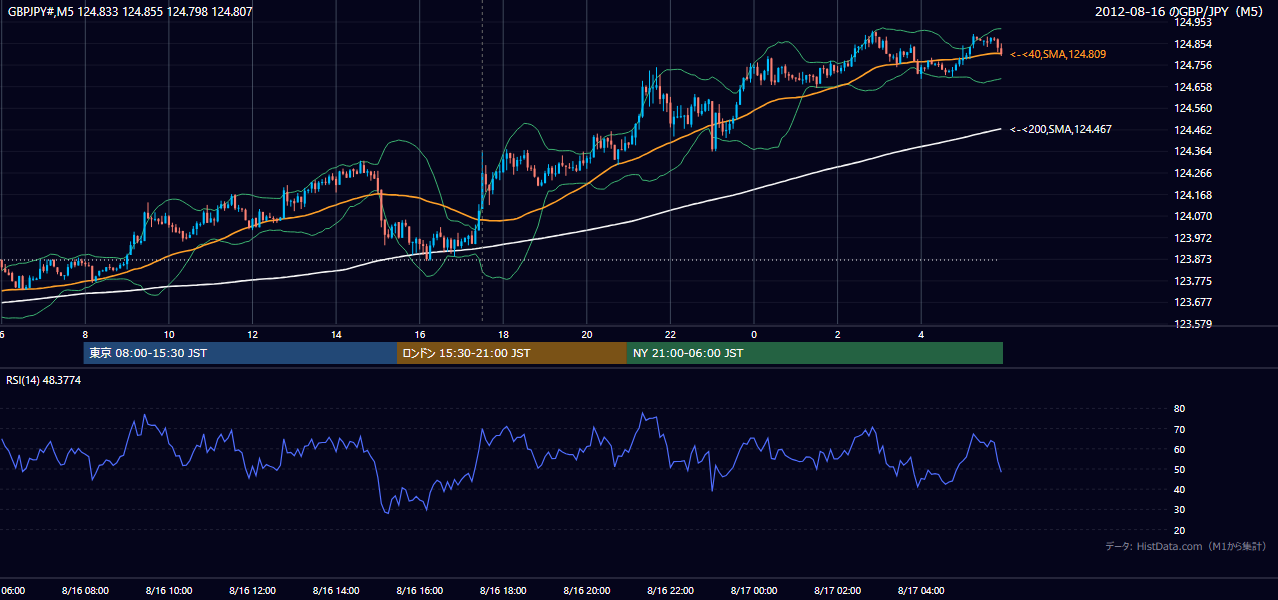Click RSI scale level 60
This screenshot has height=600, width=1278.
point(1180,449)
